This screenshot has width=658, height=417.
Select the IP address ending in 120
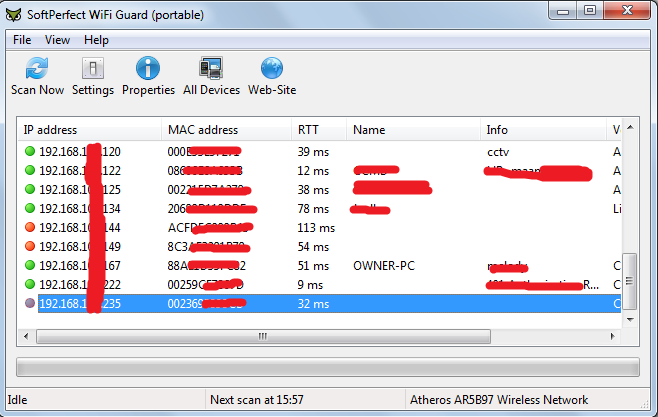(80, 151)
